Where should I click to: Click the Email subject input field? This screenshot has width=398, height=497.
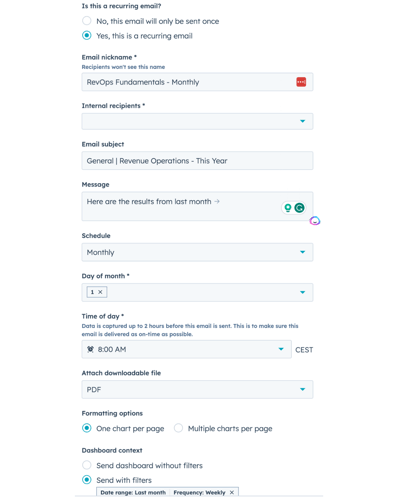(x=197, y=161)
